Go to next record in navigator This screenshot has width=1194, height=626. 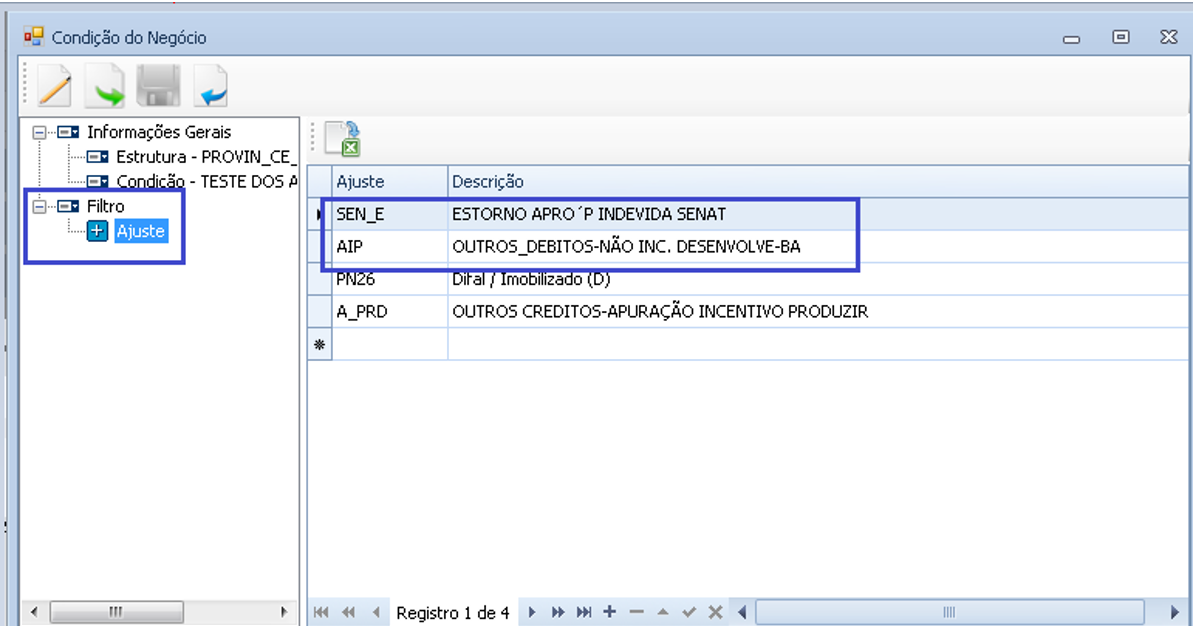tap(532, 612)
